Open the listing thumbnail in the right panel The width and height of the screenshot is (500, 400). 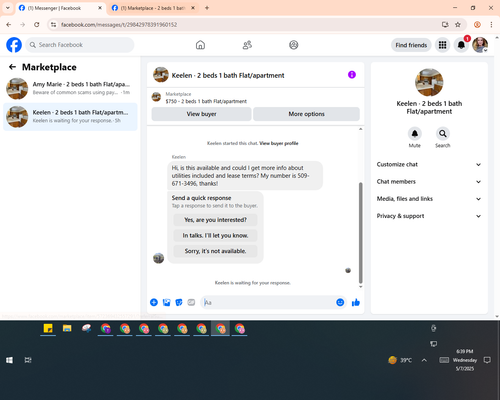429,82
